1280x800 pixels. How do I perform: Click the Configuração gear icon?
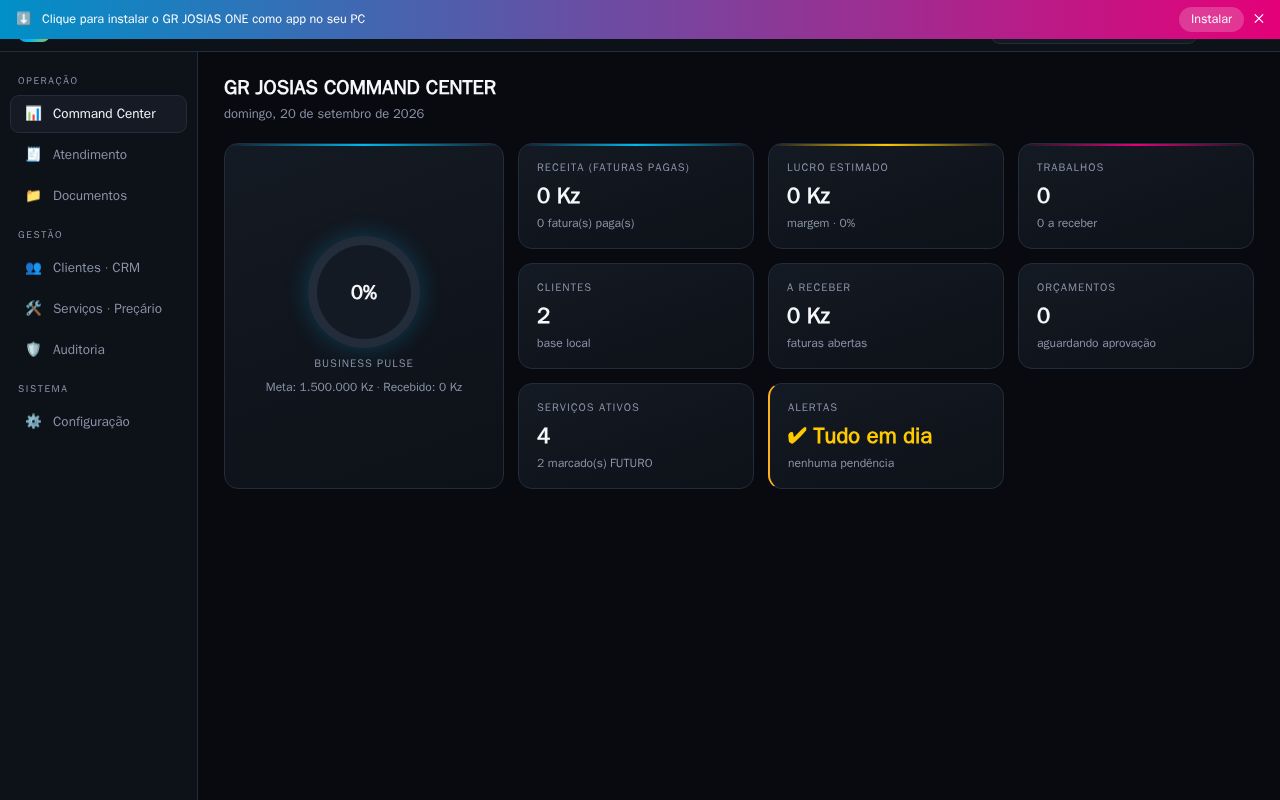pos(33,422)
